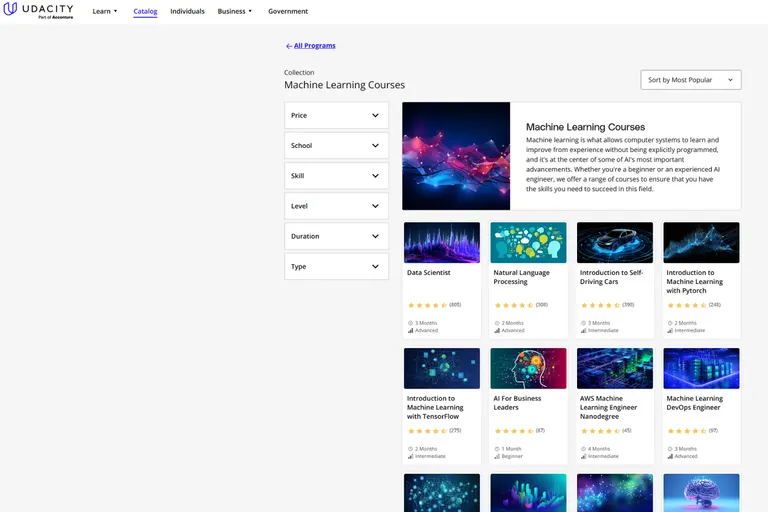Click the Data Scientist course title
This screenshot has width=768, height=512.
click(x=429, y=272)
